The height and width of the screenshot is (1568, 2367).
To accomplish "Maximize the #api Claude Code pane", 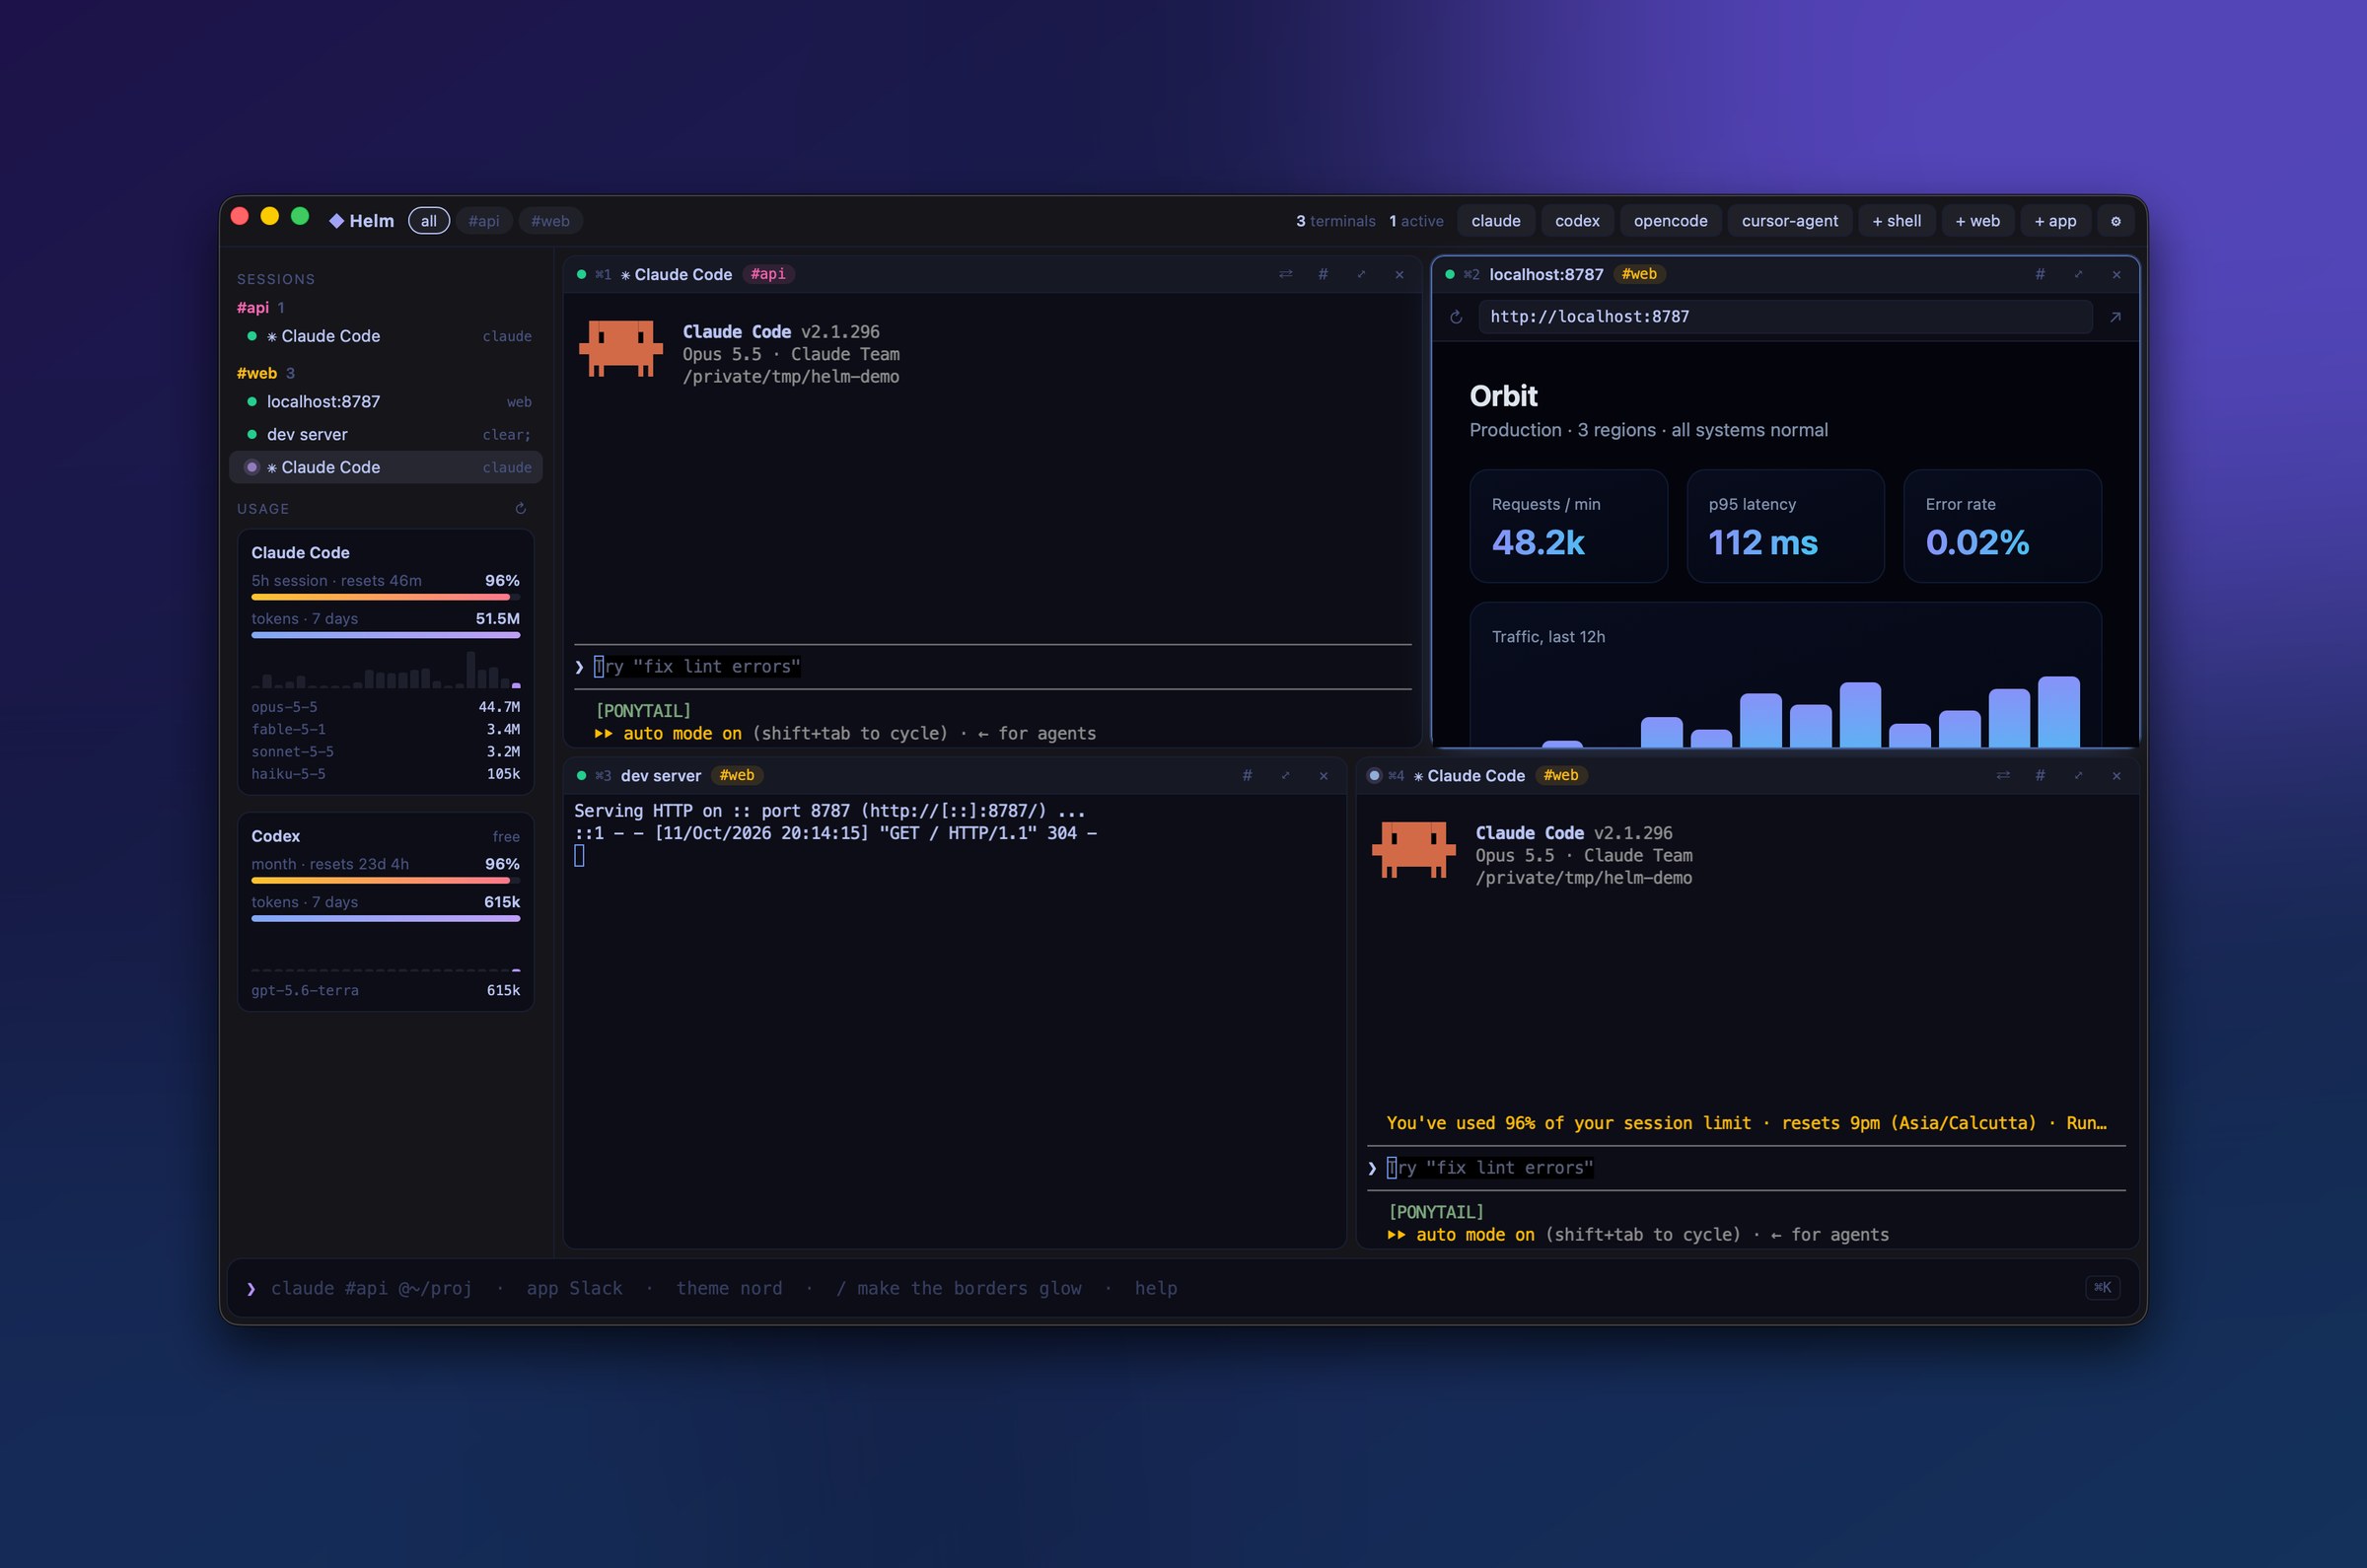I will 1361,274.
